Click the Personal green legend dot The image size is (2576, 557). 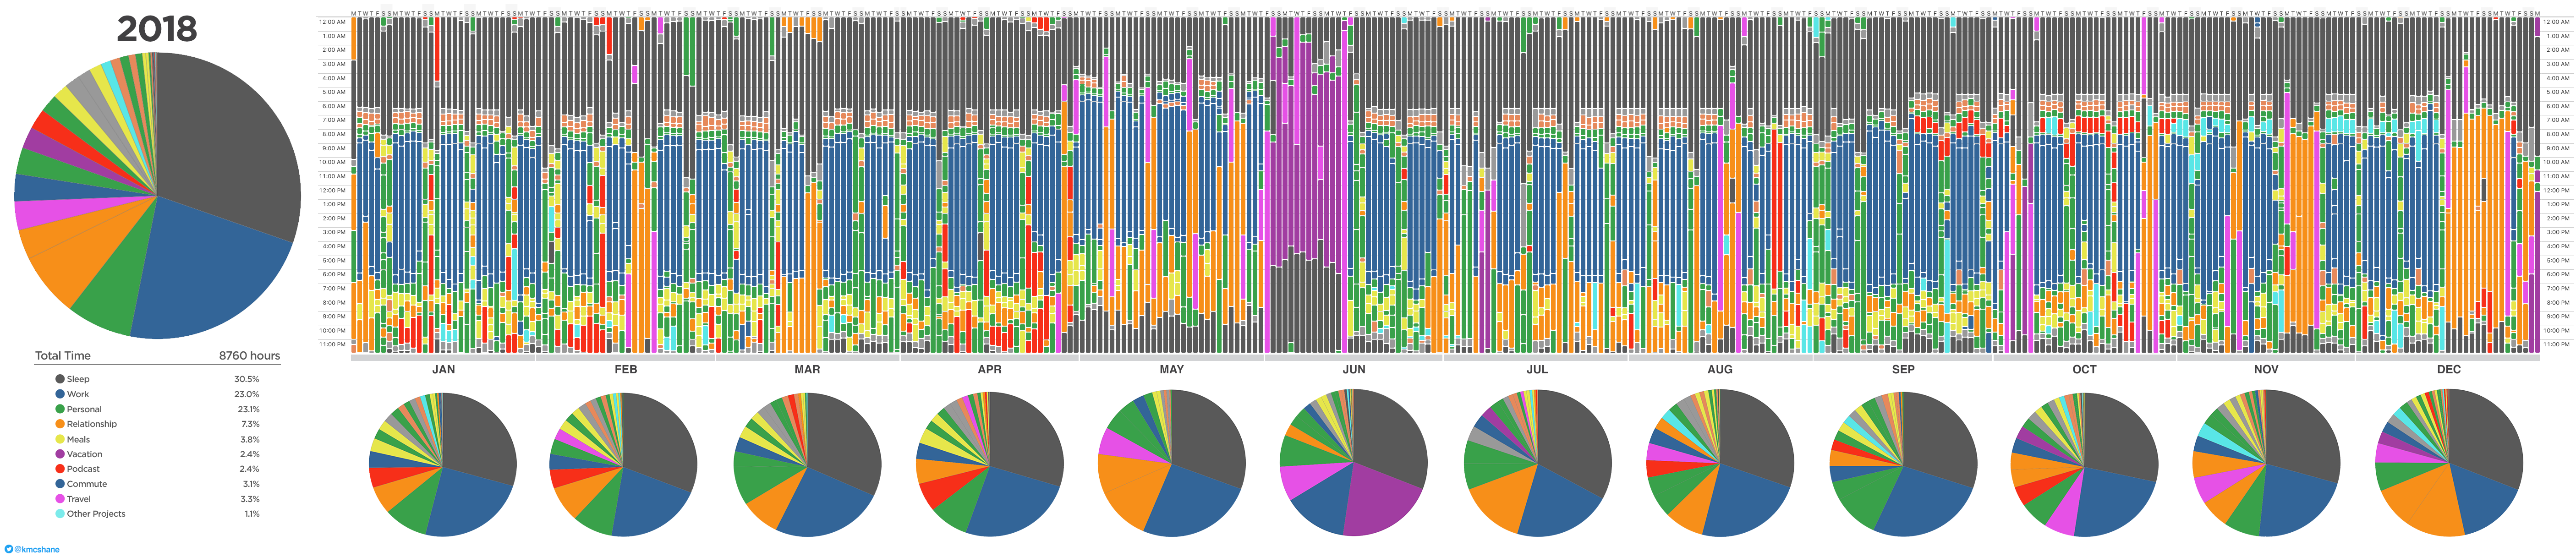[x=60, y=409]
